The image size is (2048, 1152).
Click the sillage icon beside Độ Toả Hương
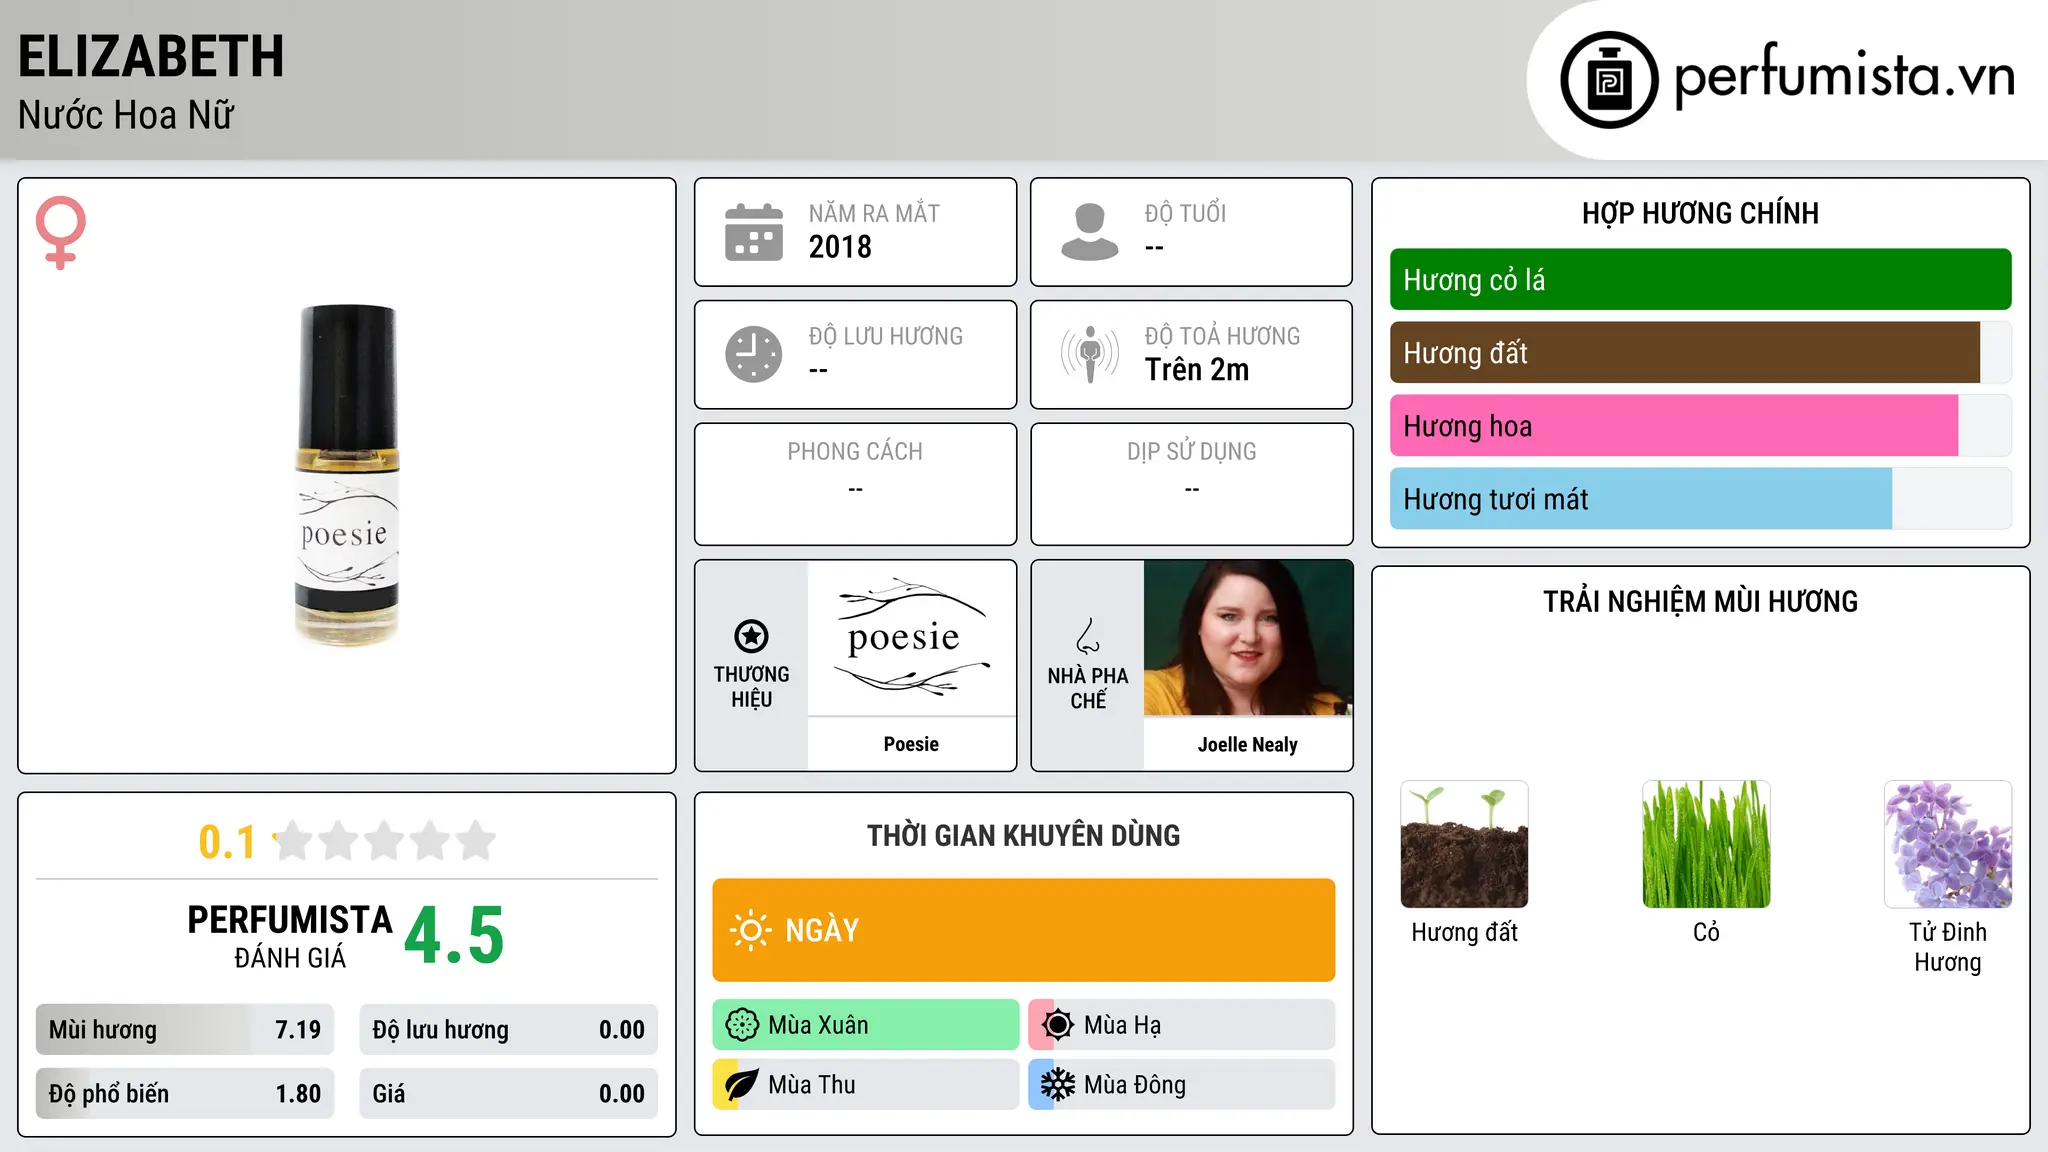click(1090, 354)
